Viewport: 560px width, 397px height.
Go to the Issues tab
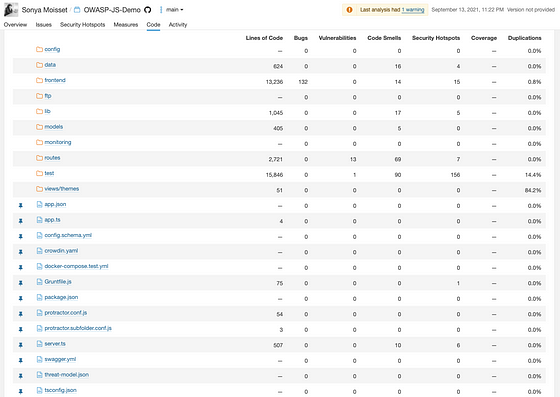(44, 25)
